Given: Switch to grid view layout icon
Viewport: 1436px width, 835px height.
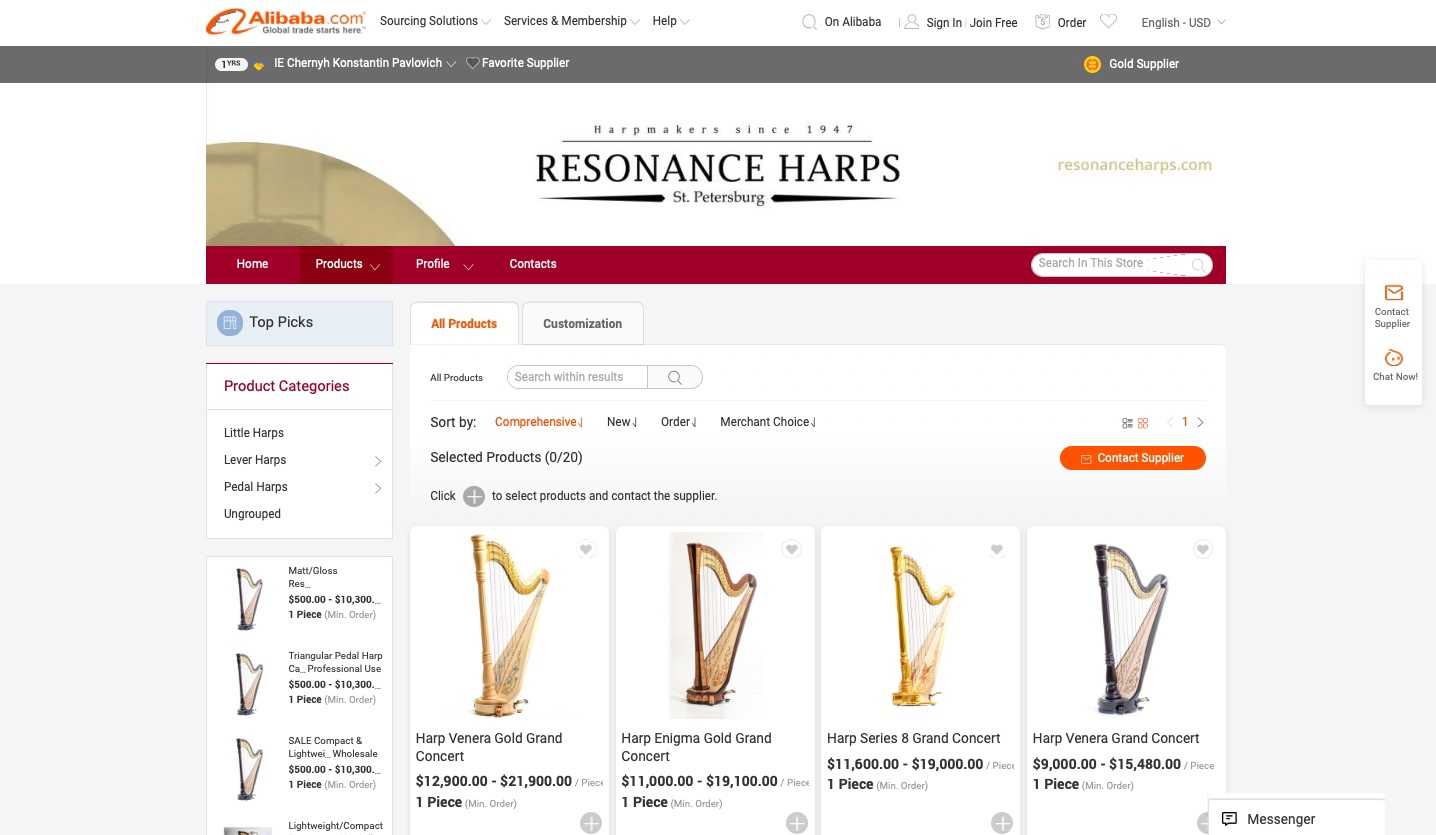Looking at the screenshot, I should [1143, 423].
